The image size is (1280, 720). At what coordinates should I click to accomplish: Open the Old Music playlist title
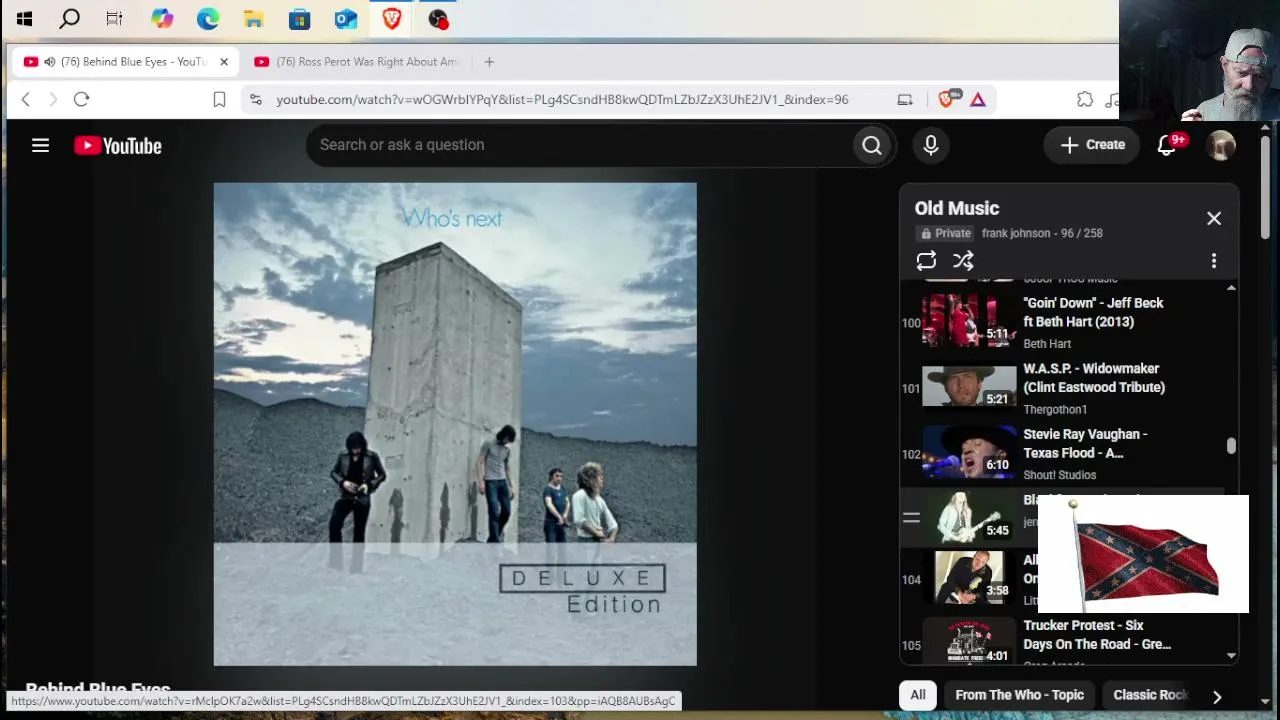coord(957,208)
